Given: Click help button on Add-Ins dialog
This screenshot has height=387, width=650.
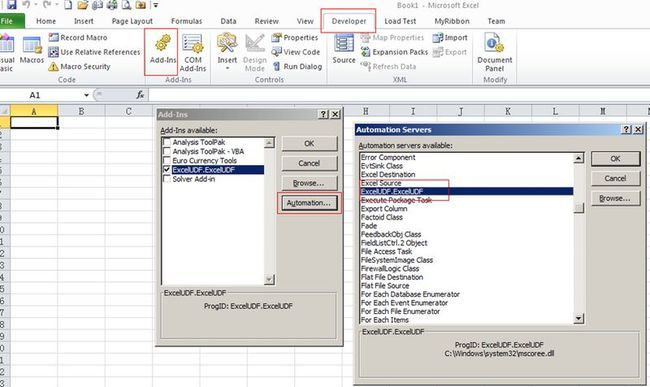Looking at the screenshot, I should pyautogui.click(x=323, y=114).
